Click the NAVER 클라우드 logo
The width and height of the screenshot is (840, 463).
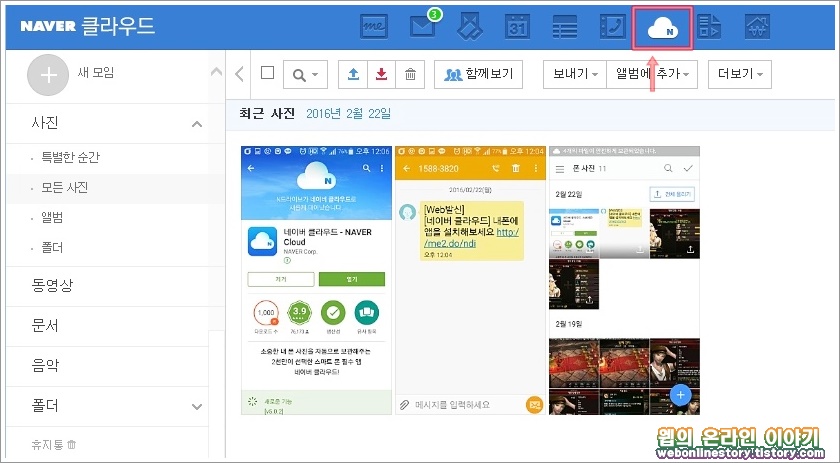88,26
